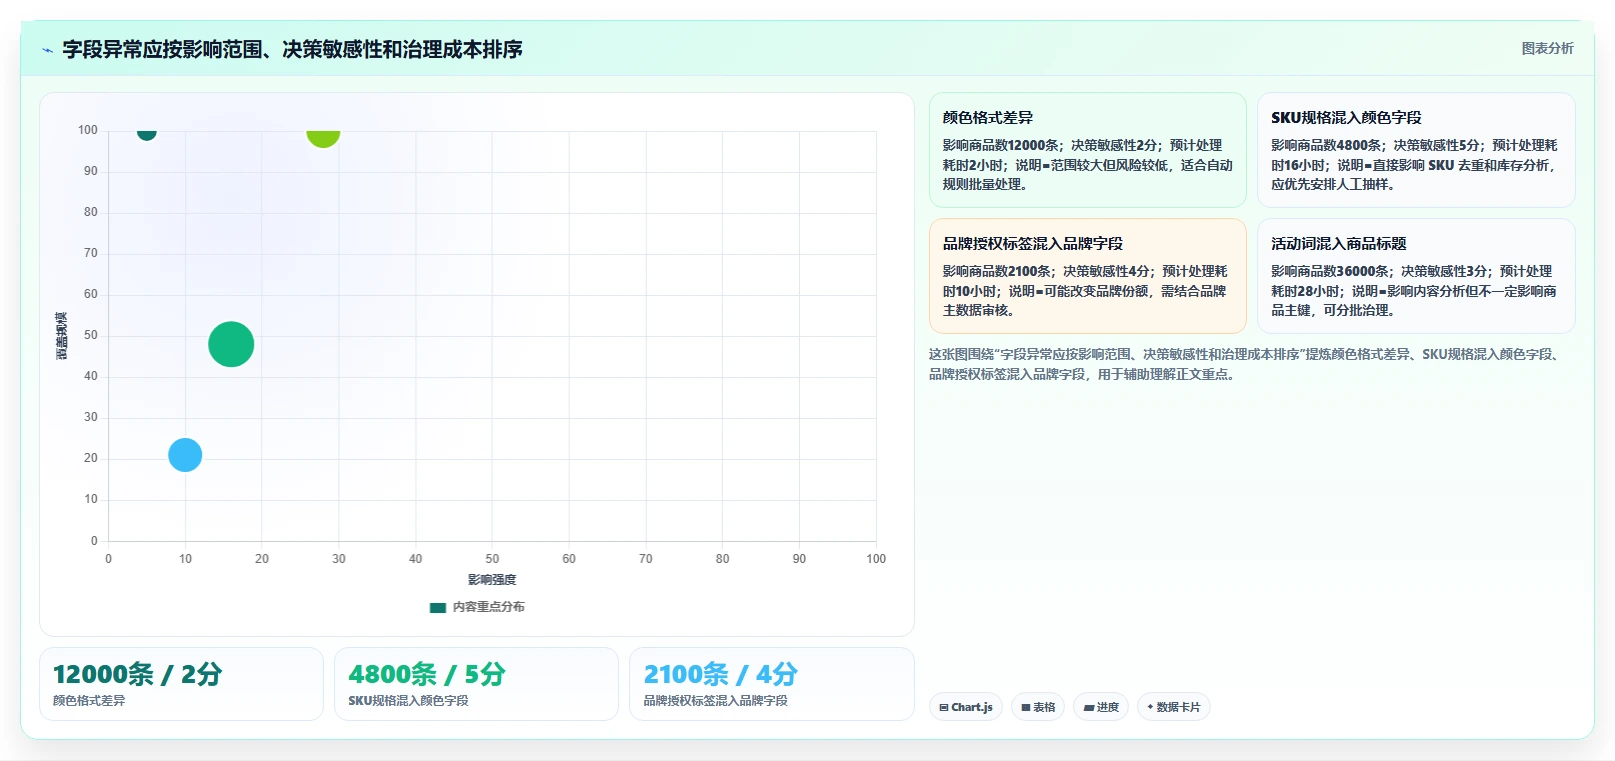
Task: Click the 图表分析 label in the header
Action: coord(1547,48)
